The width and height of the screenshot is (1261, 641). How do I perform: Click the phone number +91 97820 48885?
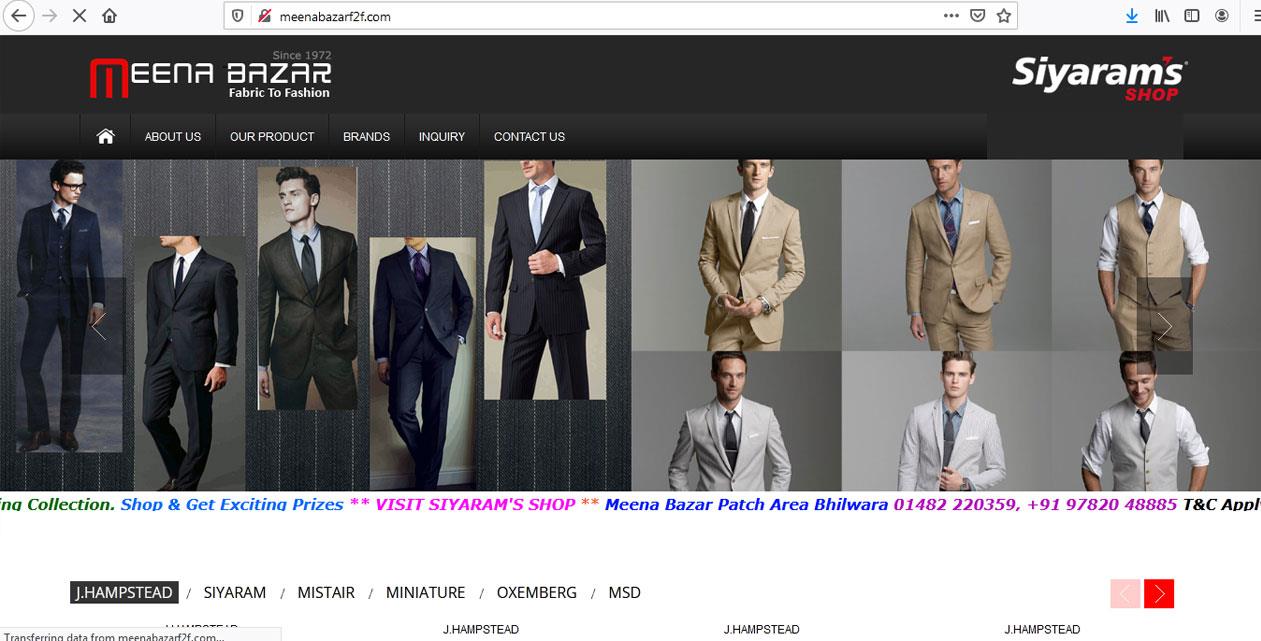click(1103, 505)
